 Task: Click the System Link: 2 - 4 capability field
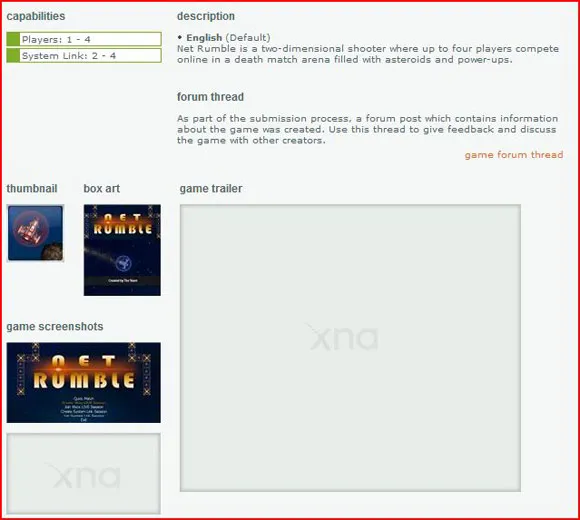(84, 56)
